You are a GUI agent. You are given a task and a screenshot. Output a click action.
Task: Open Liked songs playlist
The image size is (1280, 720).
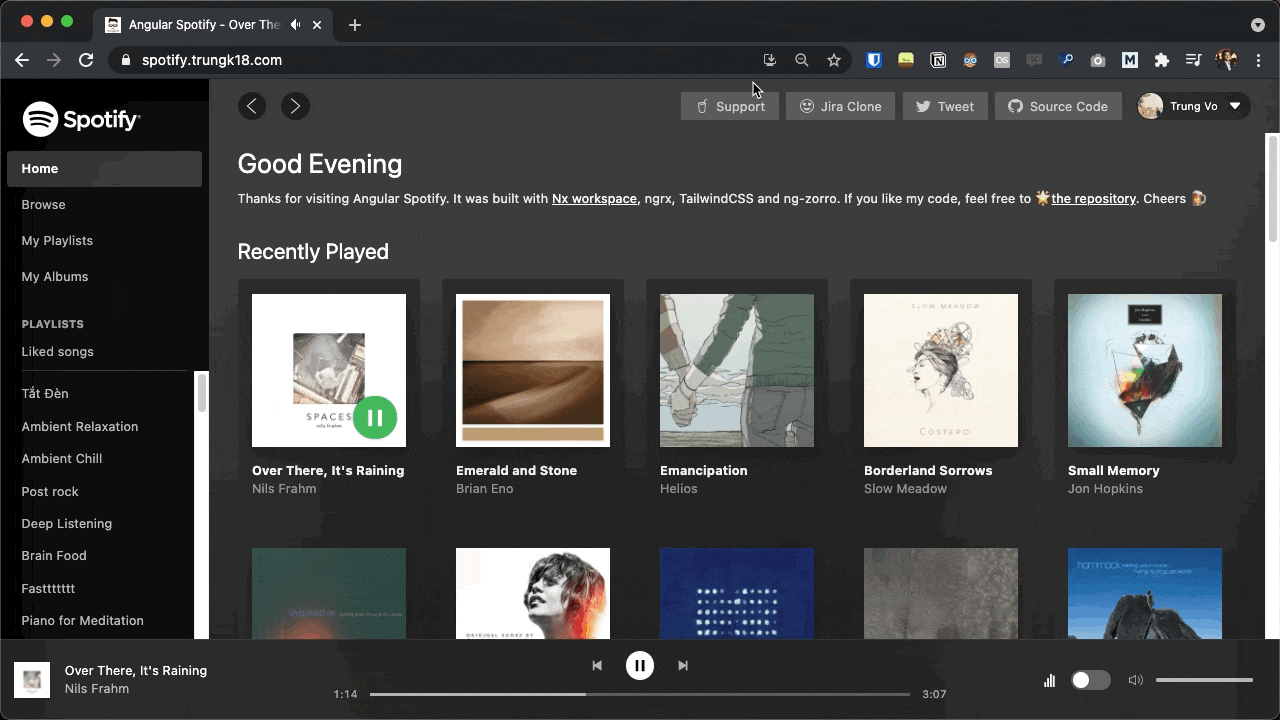(x=57, y=351)
